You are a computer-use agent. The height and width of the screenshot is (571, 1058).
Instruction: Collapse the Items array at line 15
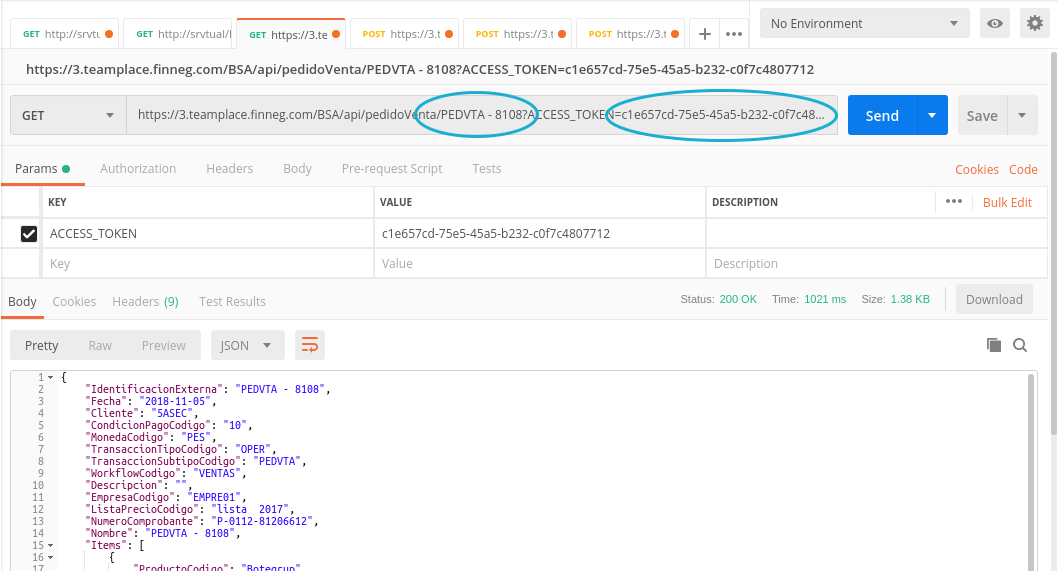click(50, 546)
